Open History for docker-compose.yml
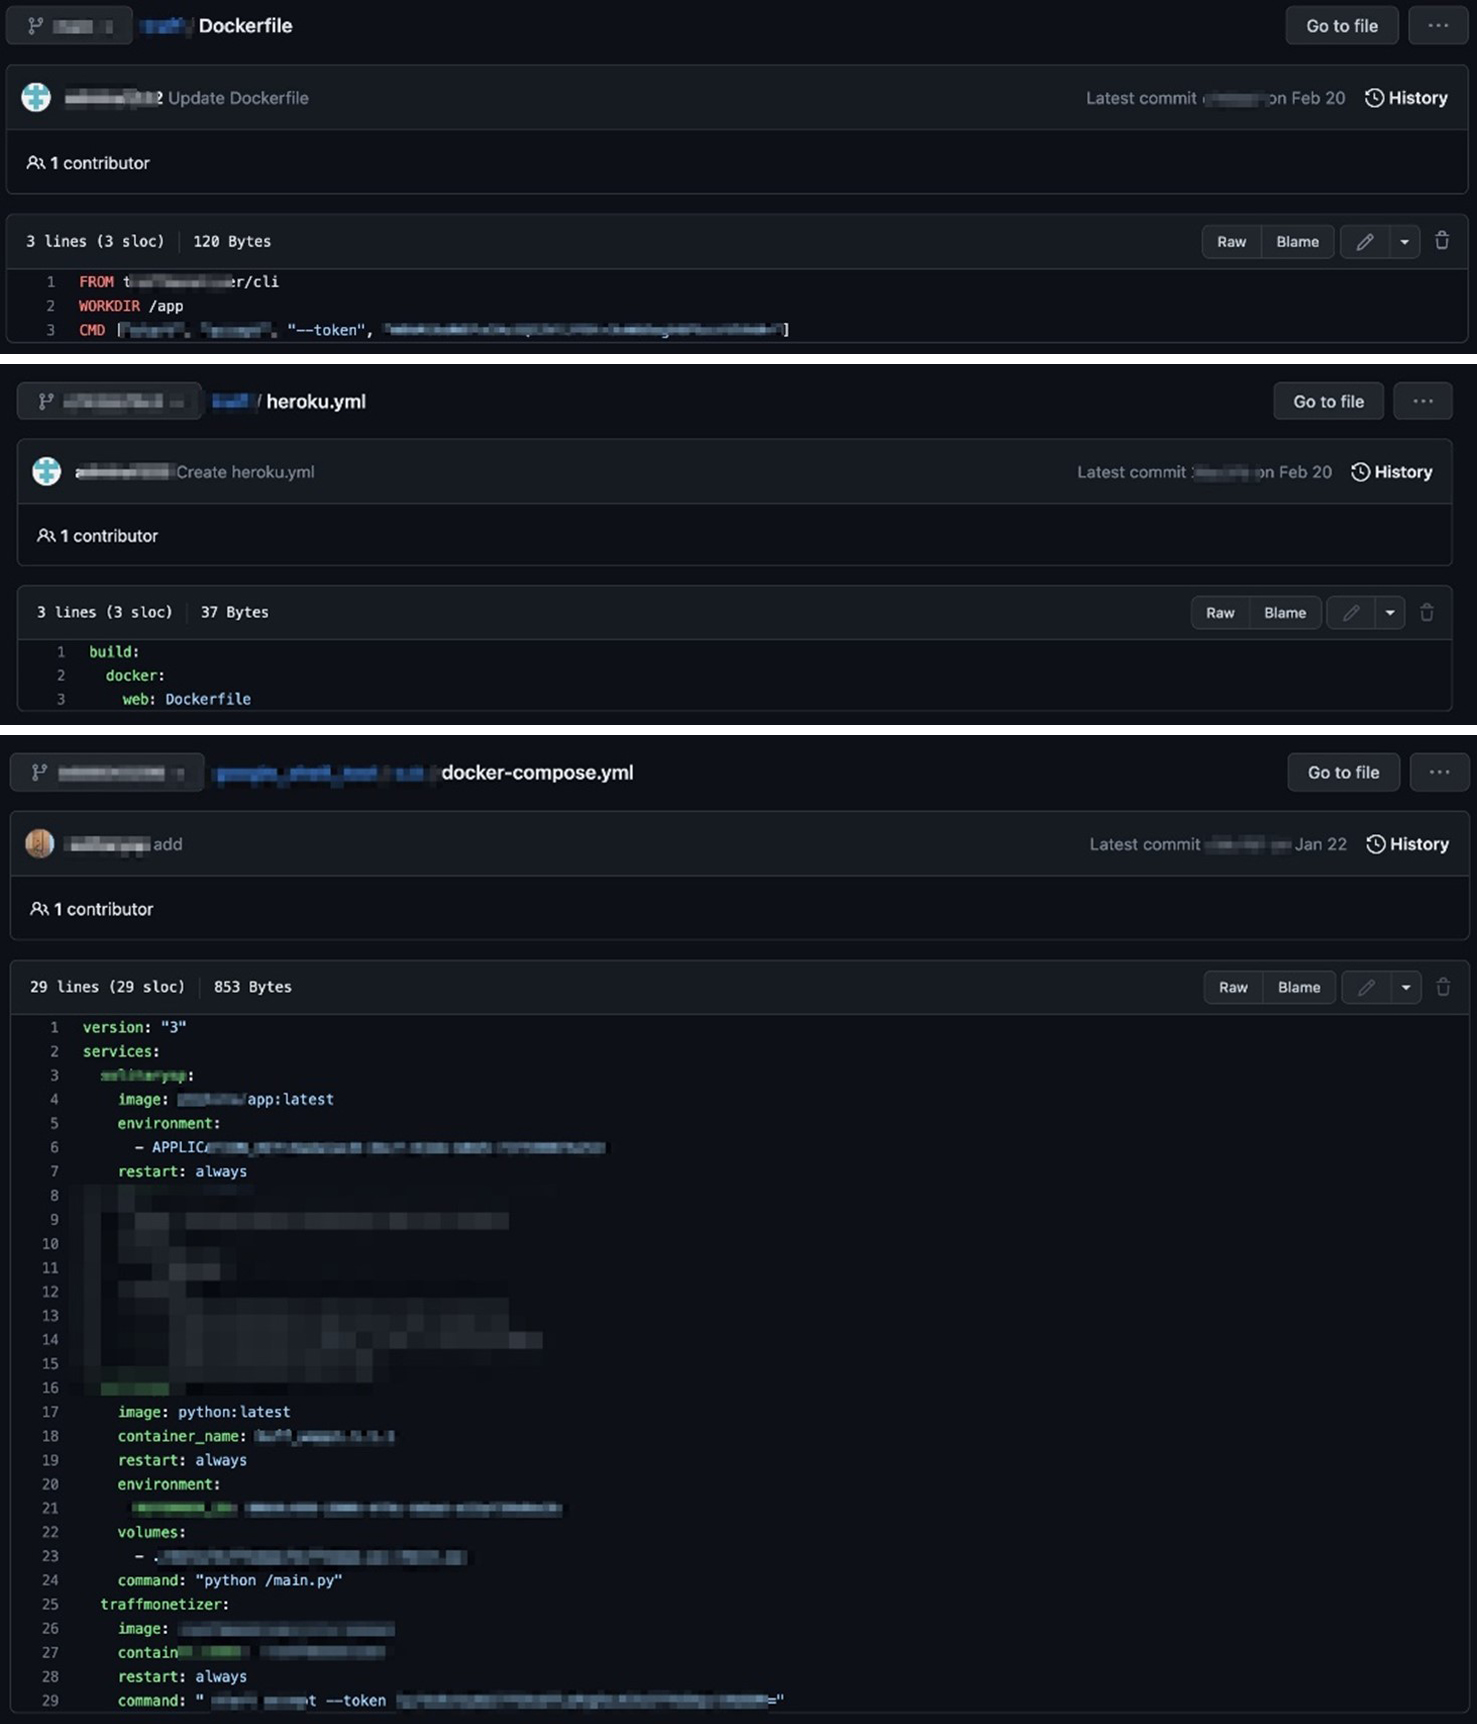The width and height of the screenshot is (1477, 1724). click(x=1407, y=844)
